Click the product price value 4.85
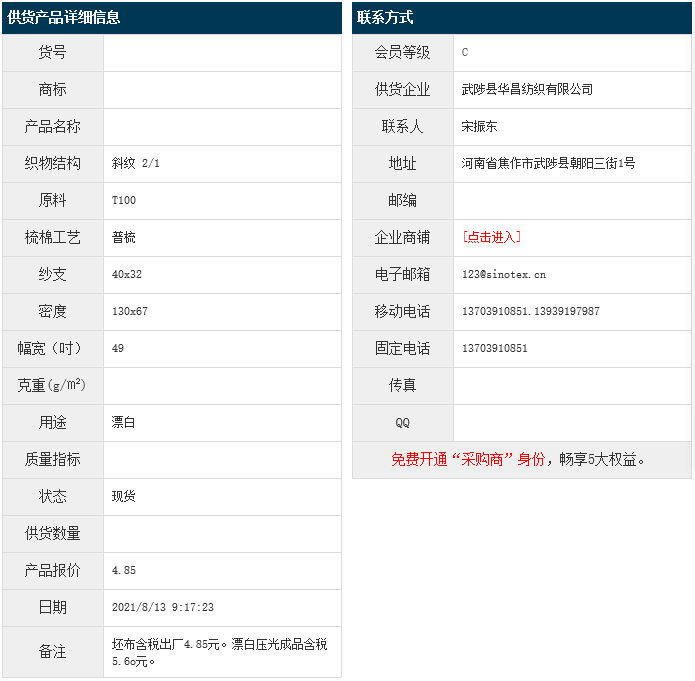The height and width of the screenshot is (681, 695). (x=124, y=570)
